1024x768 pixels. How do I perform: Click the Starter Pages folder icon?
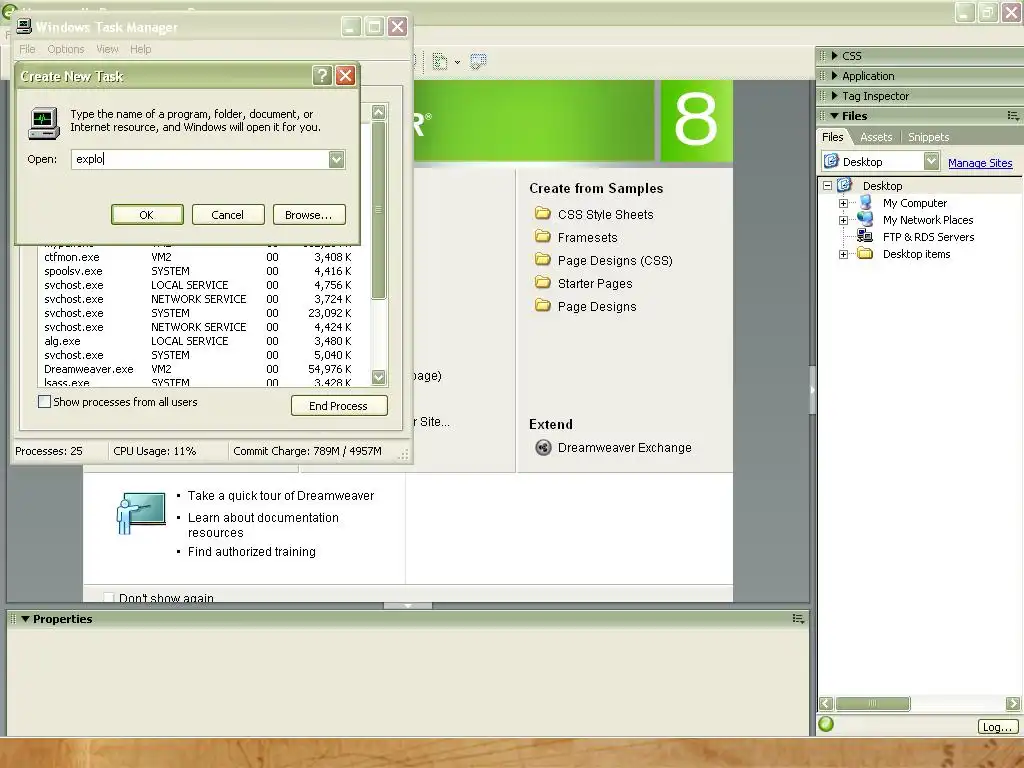pyautogui.click(x=543, y=283)
